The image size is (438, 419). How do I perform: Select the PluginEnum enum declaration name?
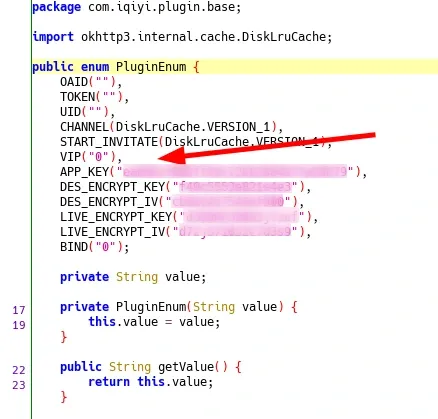[151, 67]
